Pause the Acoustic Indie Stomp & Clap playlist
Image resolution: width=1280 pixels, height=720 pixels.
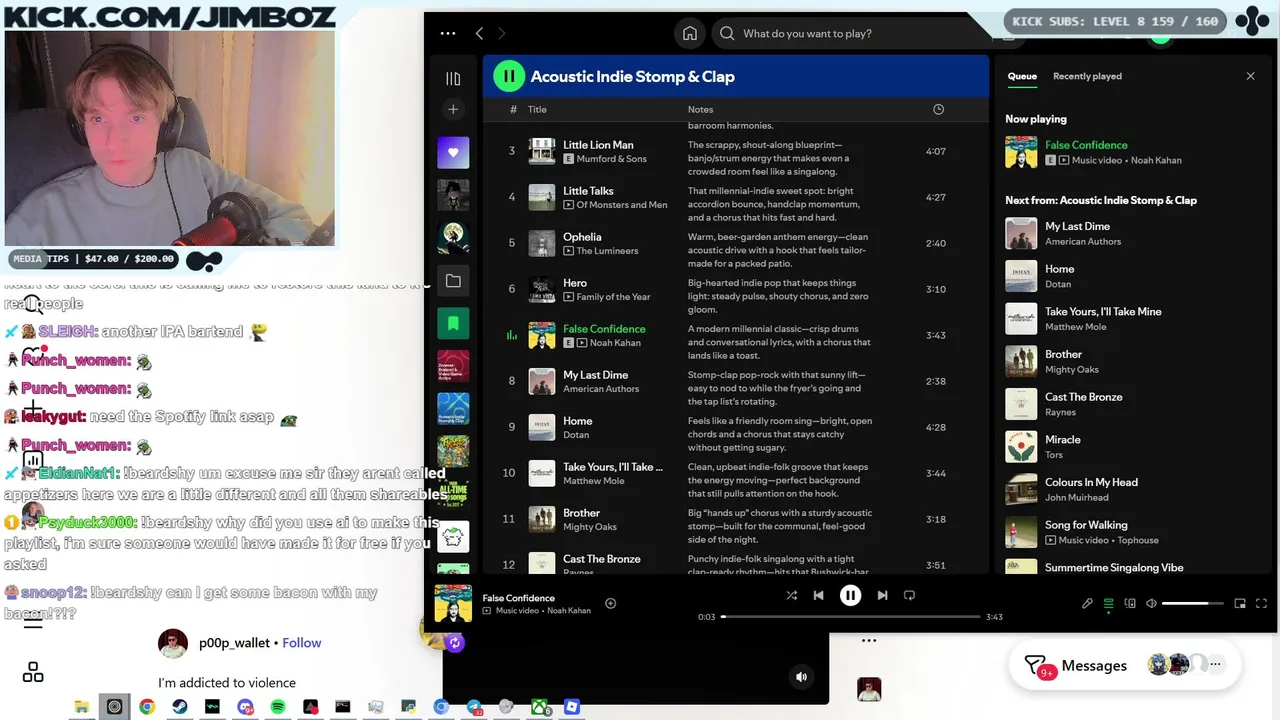coord(508,76)
